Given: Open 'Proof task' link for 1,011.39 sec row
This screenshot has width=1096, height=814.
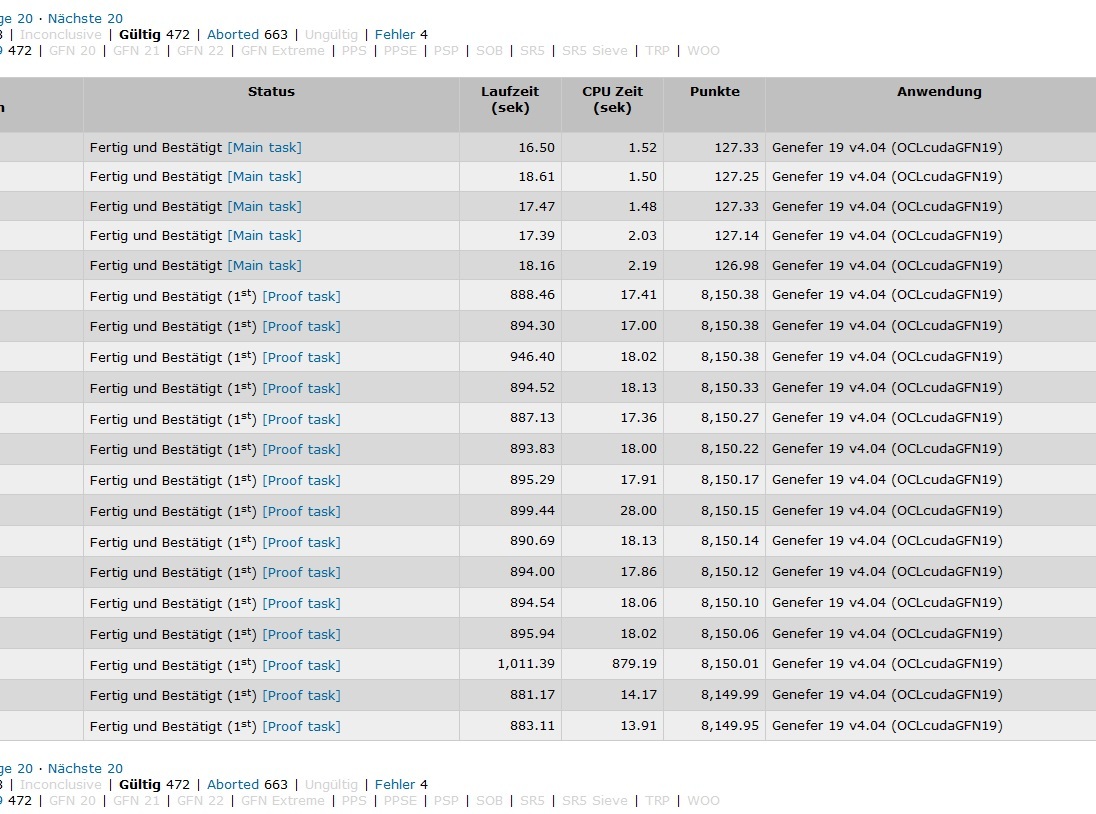Looking at the screenshot, I should click(301, 665).
